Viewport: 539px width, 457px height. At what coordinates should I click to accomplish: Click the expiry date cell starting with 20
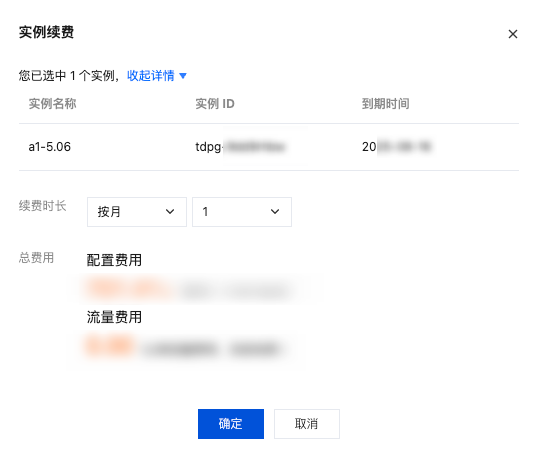click(x=396, y=147)
